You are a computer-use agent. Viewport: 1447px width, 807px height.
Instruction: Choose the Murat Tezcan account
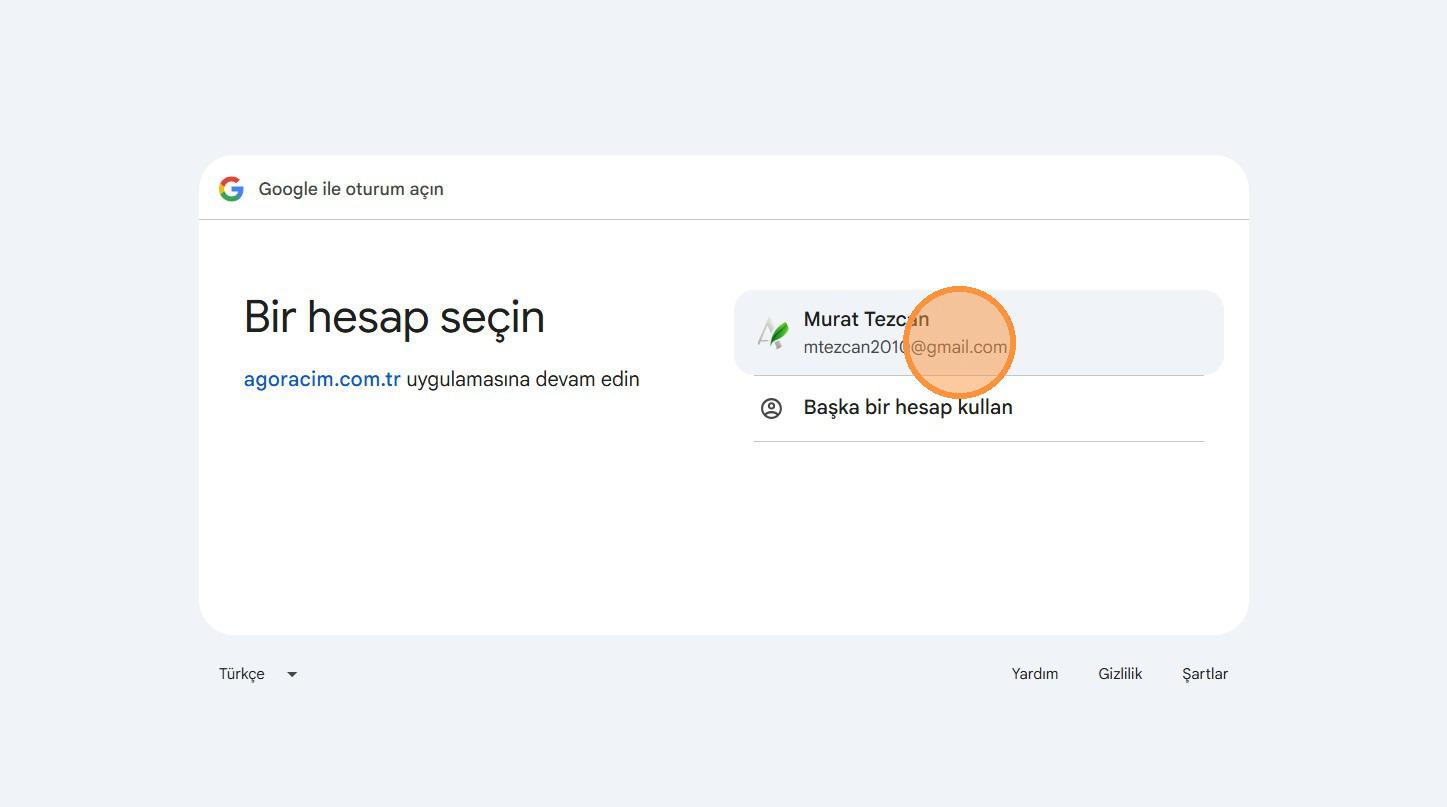[979, 333]
